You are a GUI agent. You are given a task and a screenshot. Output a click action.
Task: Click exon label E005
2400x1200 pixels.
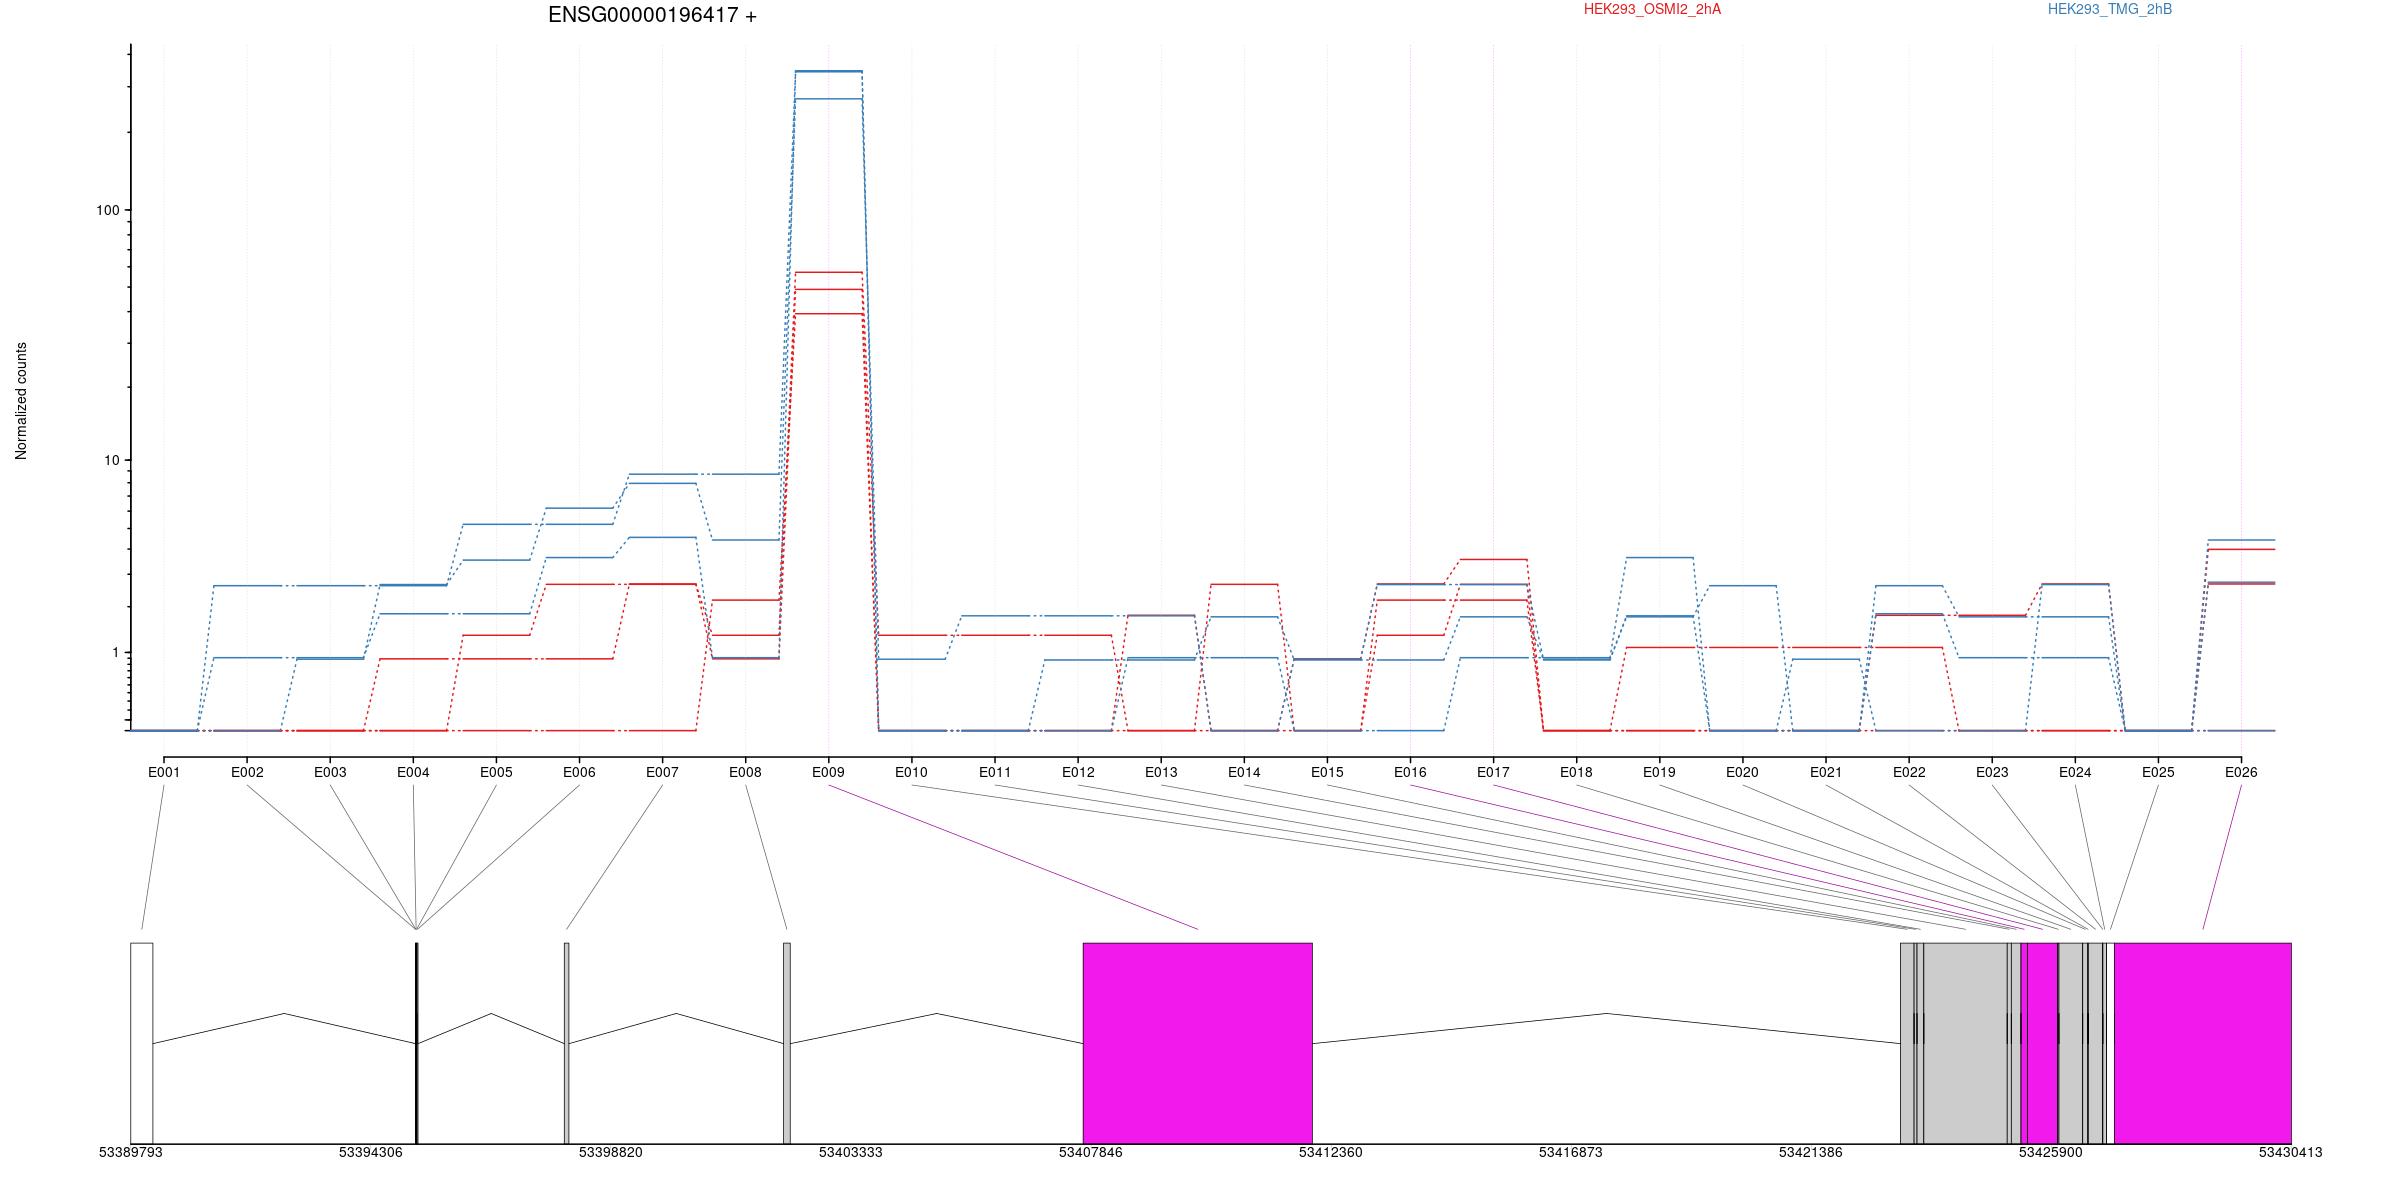(x=496, y=772)
